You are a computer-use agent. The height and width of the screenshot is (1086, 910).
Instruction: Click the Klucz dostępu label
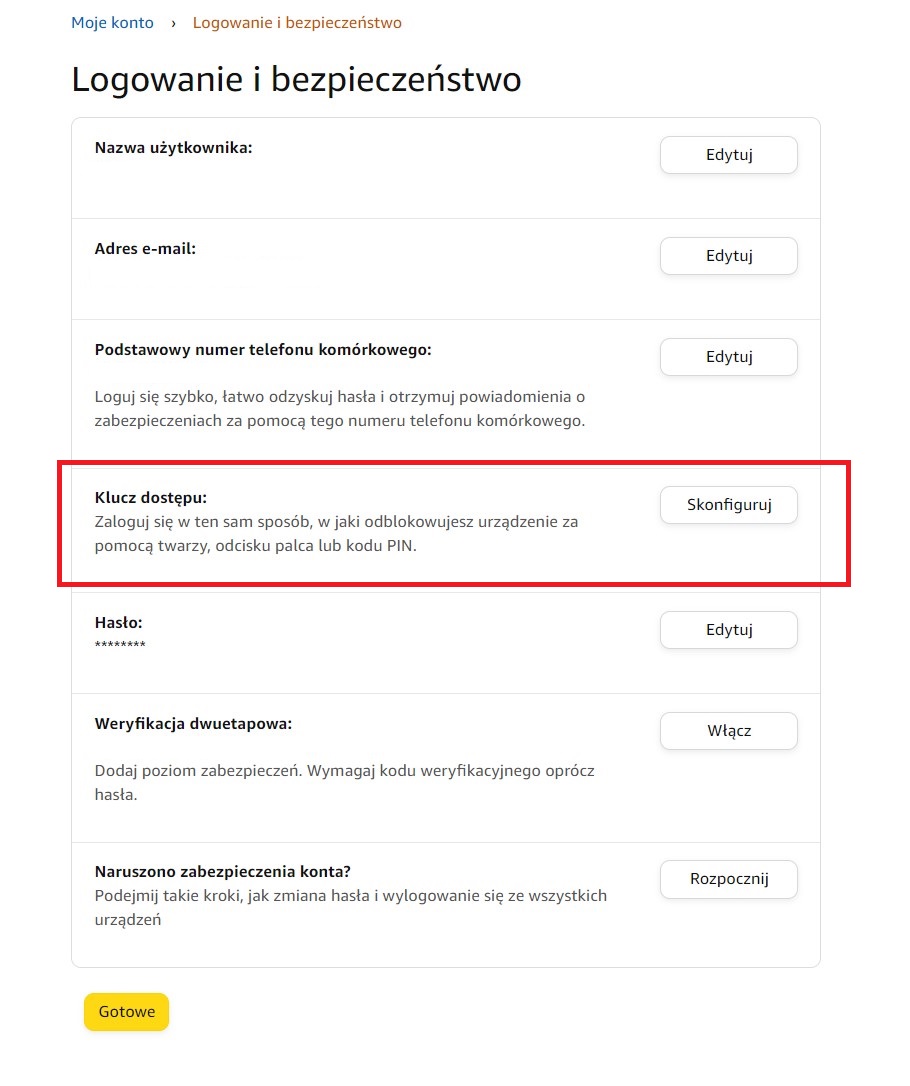point(151,497)
